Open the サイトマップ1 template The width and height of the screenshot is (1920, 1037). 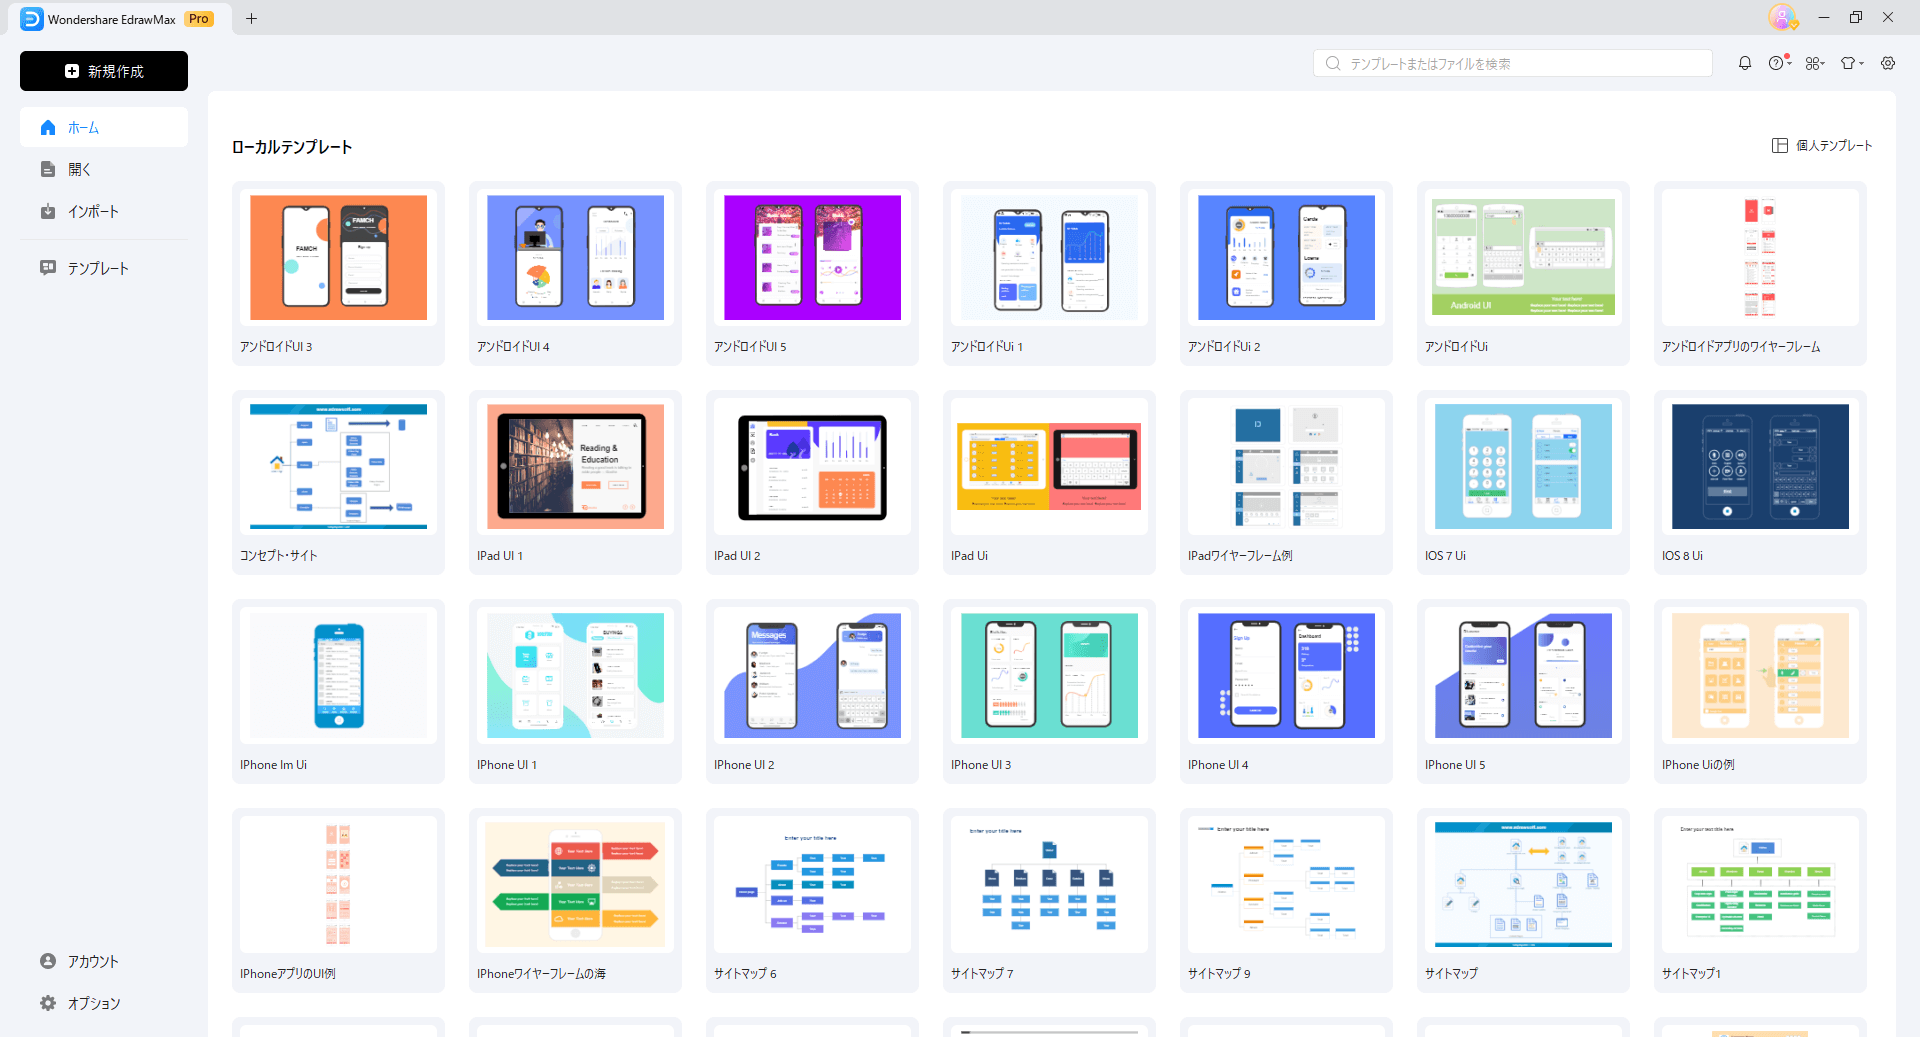click(1760, 900)
